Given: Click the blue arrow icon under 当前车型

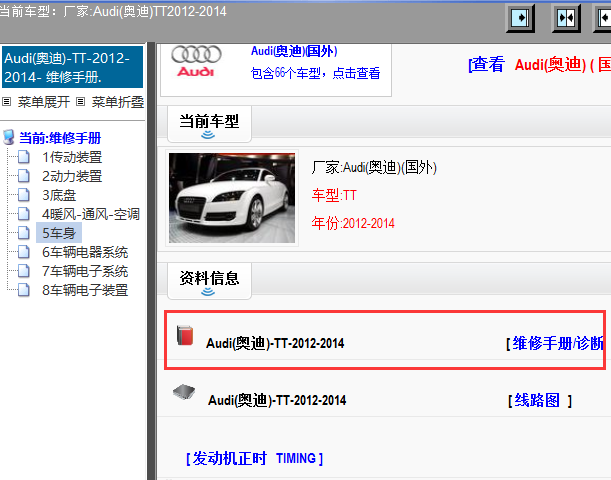Looking at the screenshot, I should click(208, 135).
